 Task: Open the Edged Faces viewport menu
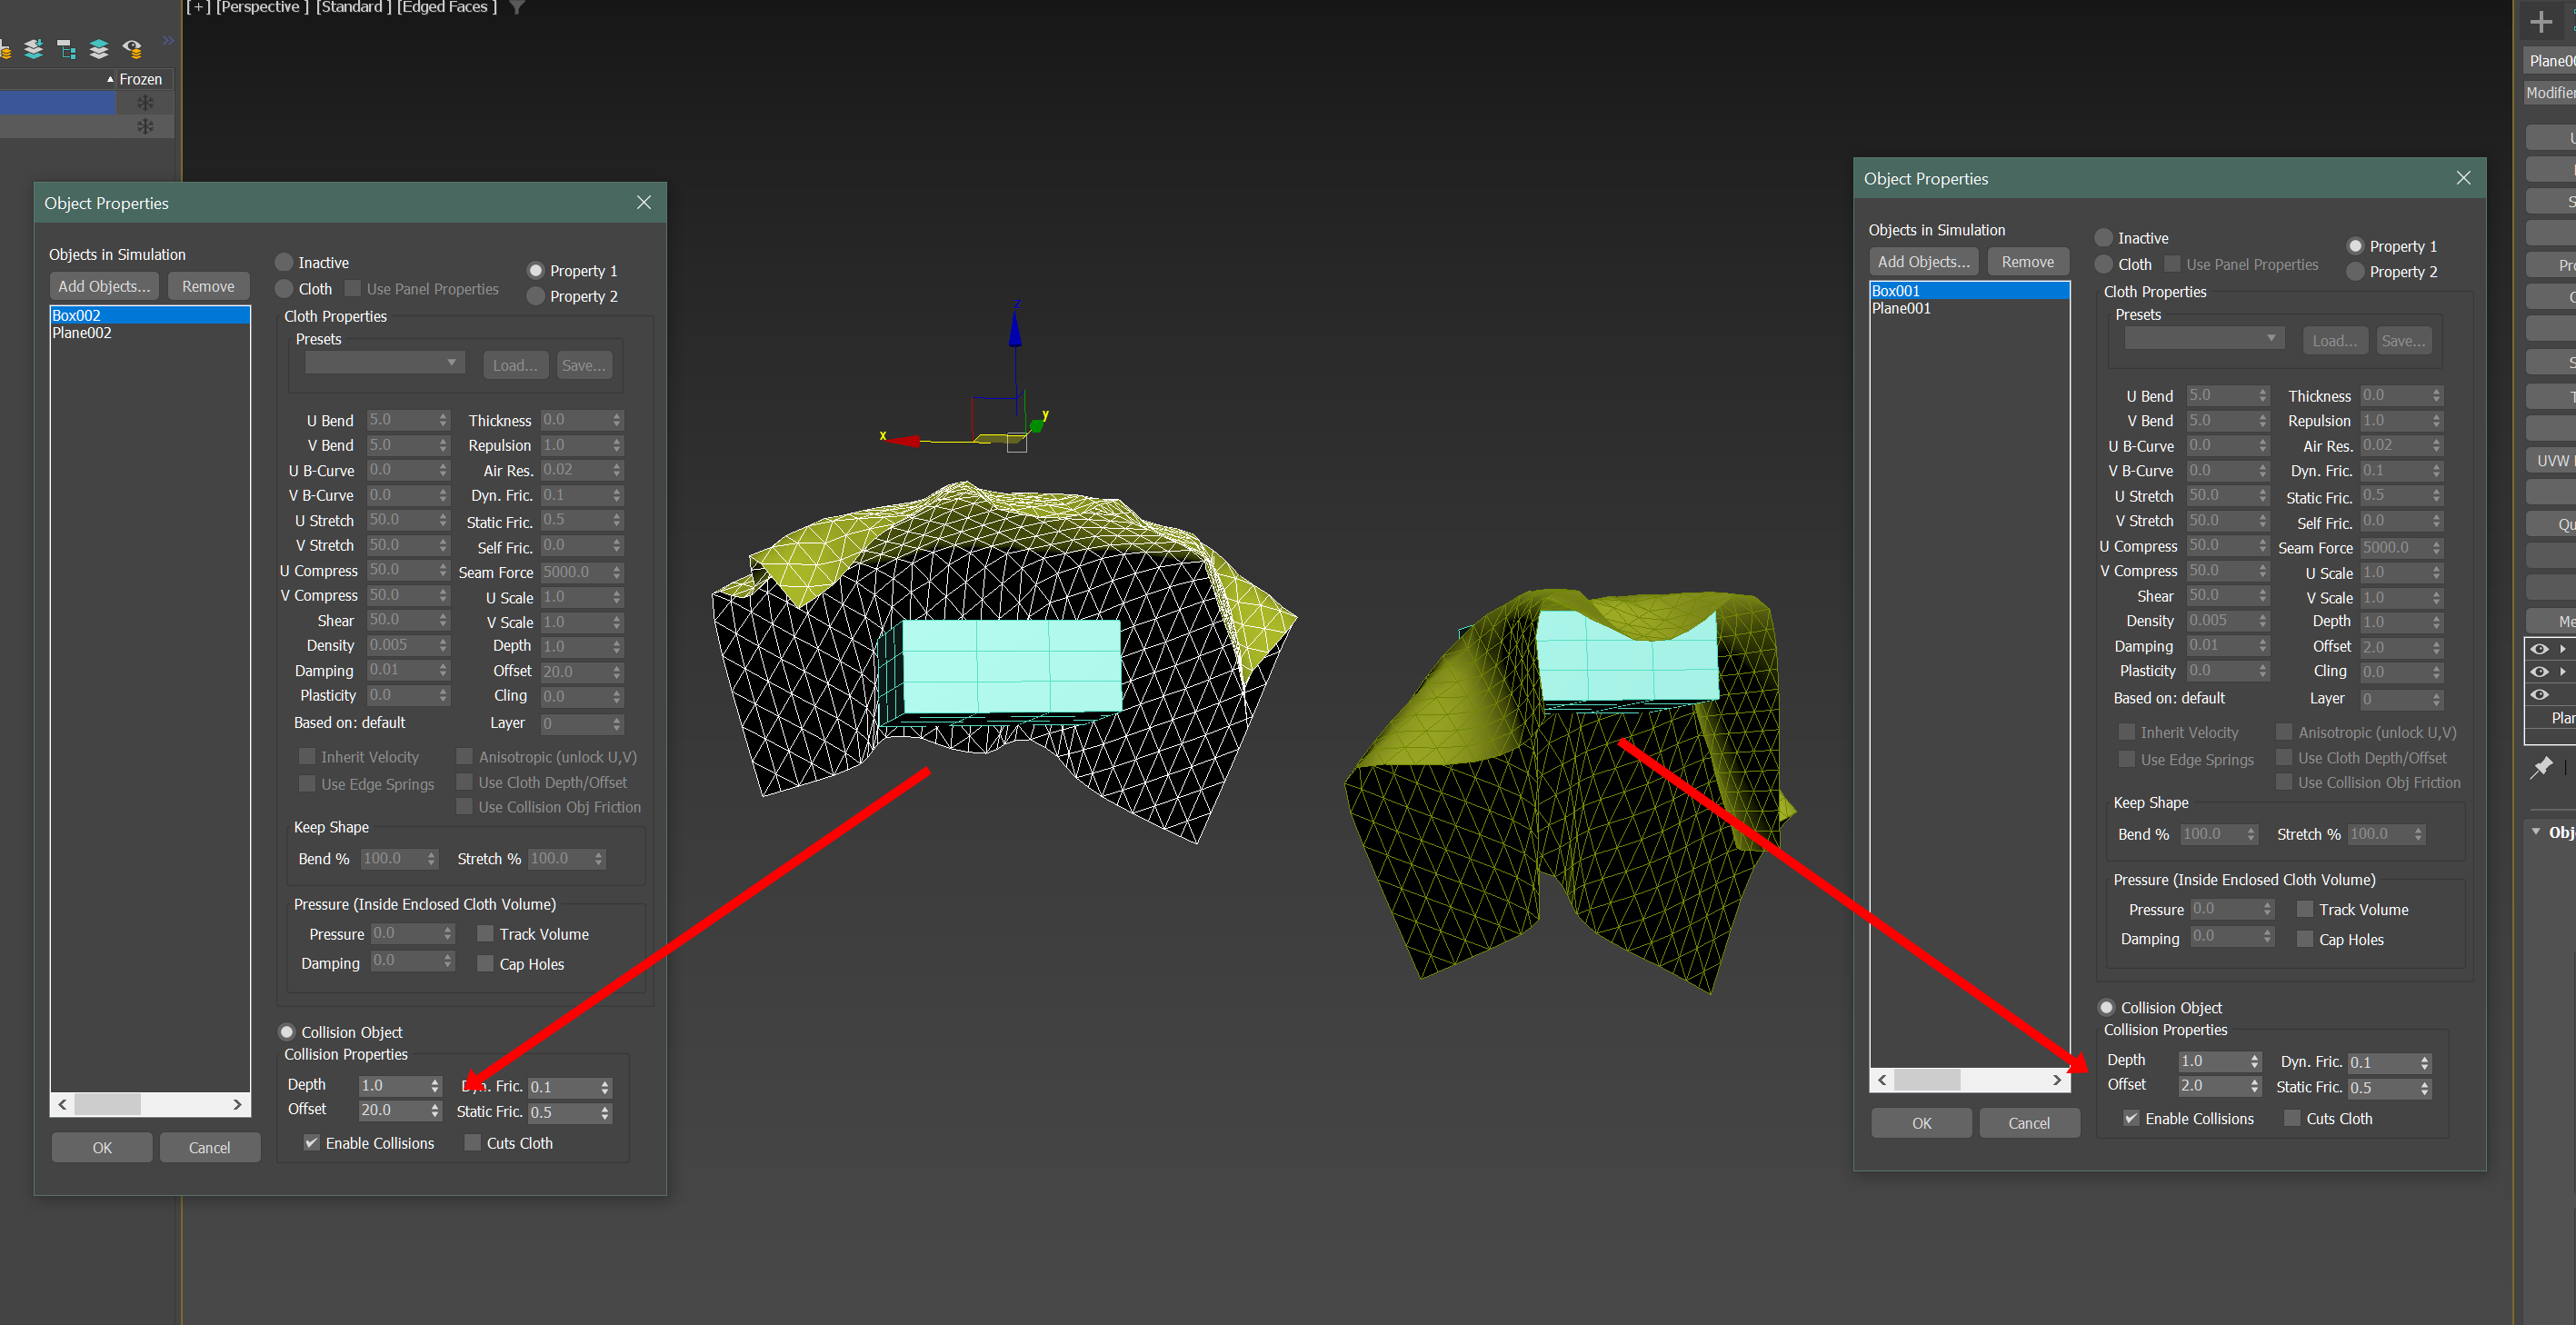point(447,8)
